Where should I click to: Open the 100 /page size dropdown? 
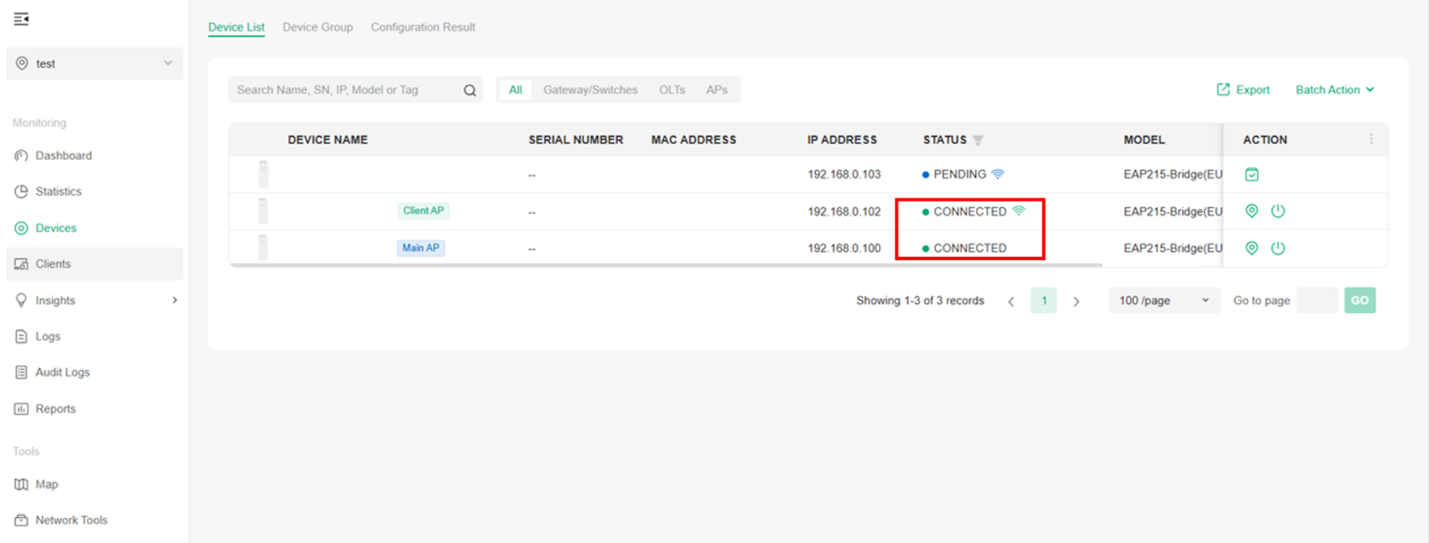point(1163,300)
